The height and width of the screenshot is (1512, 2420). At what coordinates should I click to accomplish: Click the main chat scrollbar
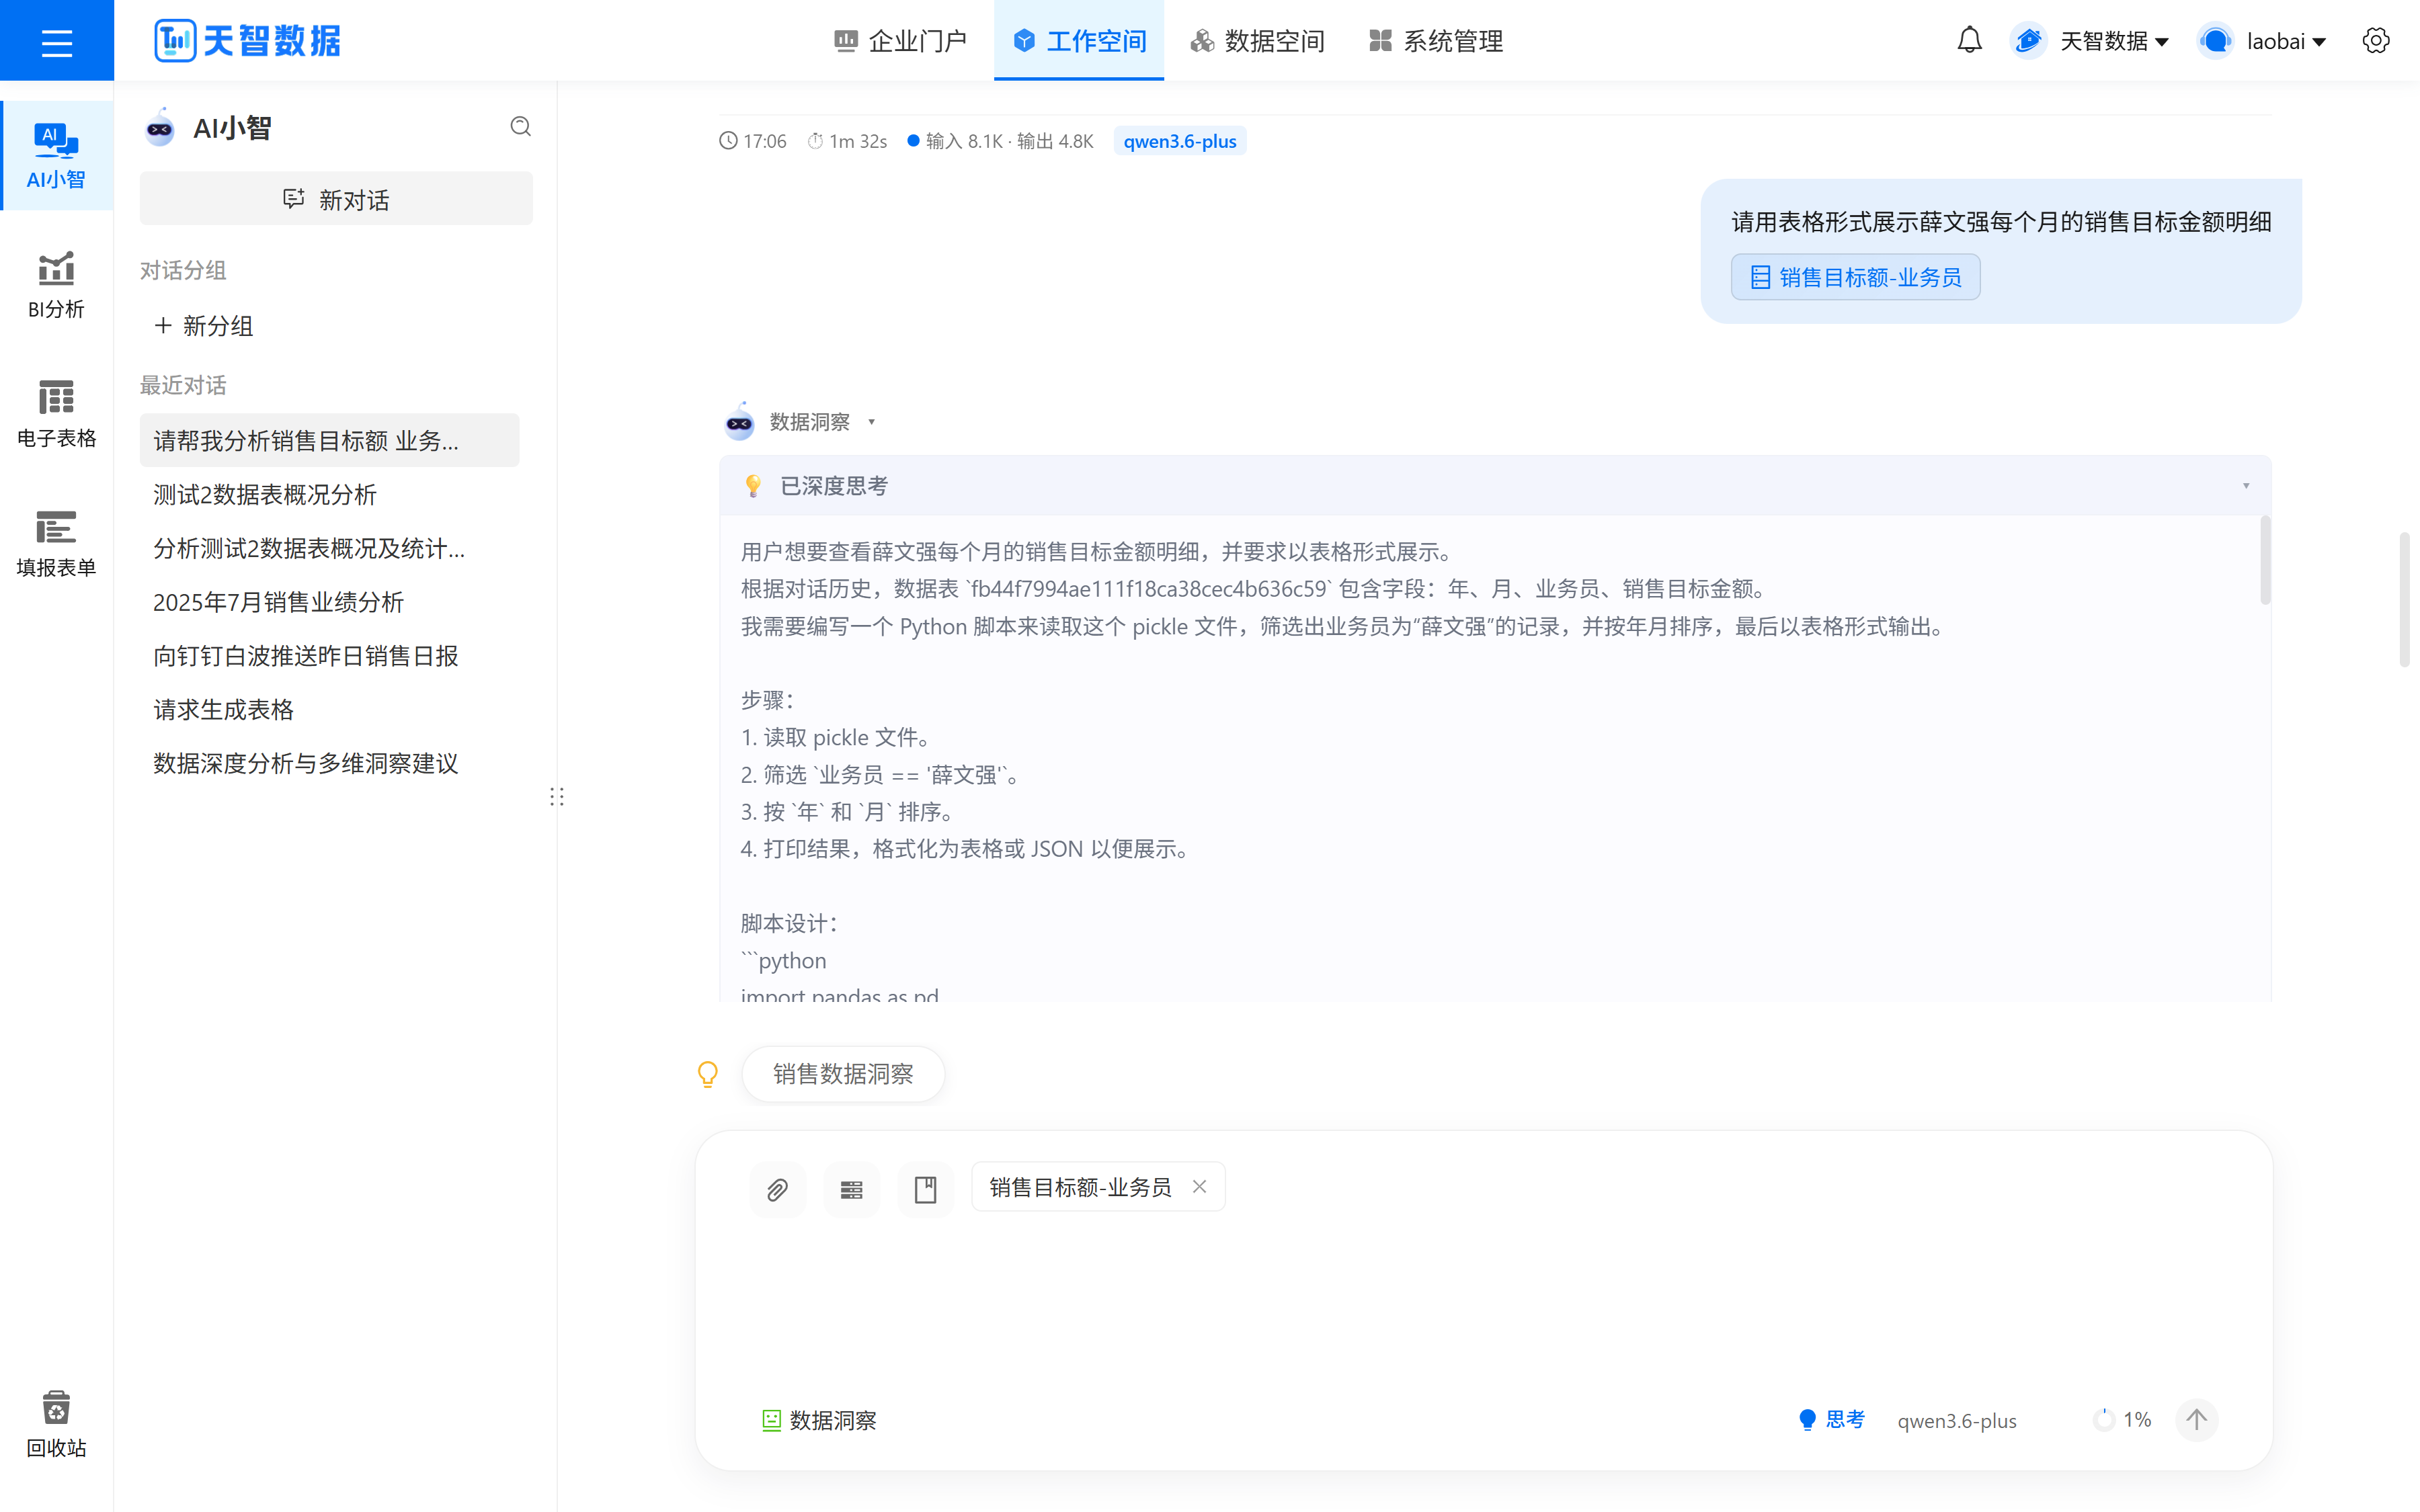[x=2404, y=600]
